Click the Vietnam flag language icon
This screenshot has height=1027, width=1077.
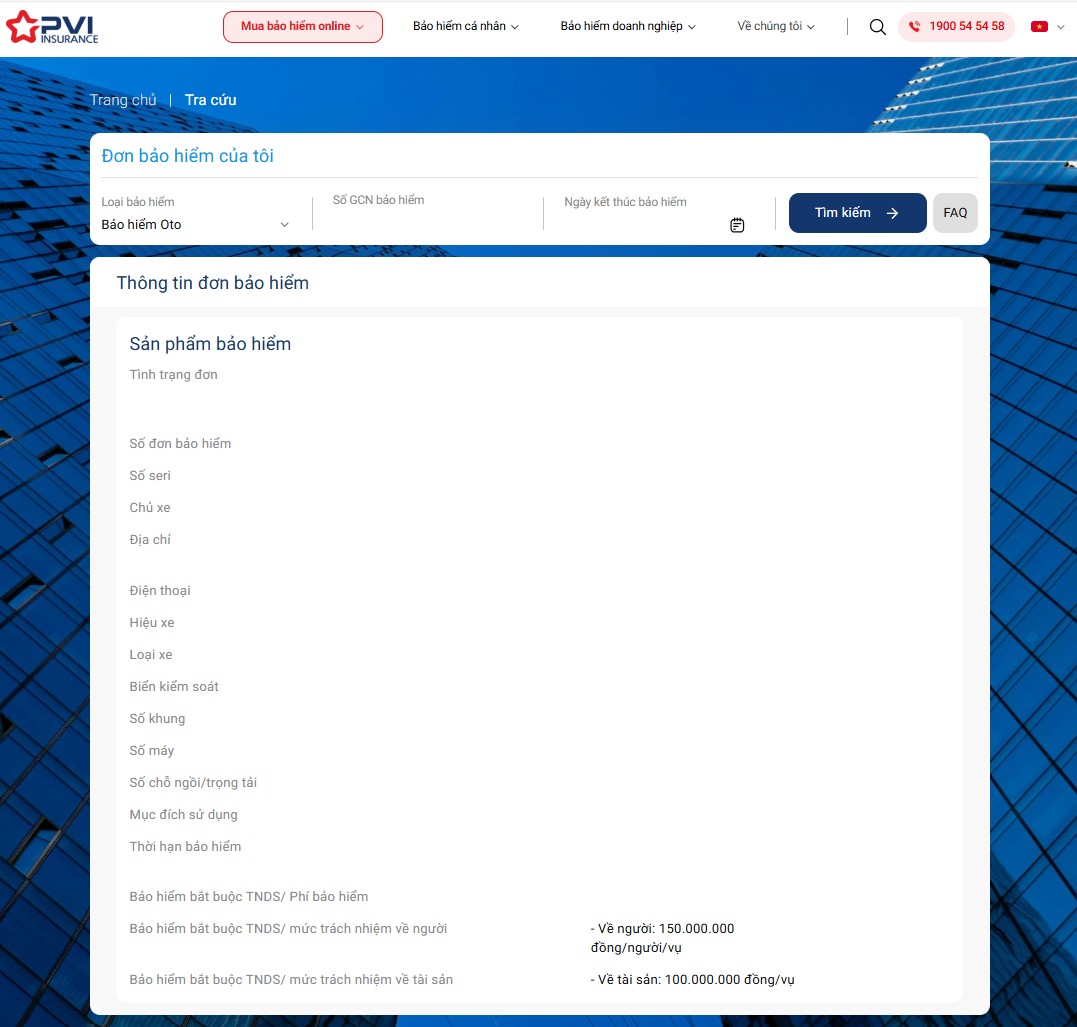coord(1039,26)
